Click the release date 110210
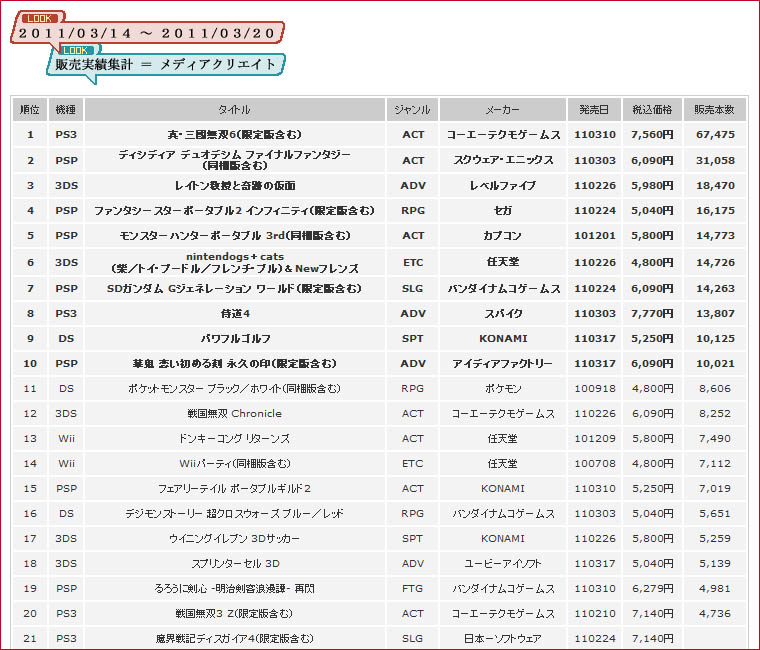Screen dimensions: 760x650 pos(595,614)
